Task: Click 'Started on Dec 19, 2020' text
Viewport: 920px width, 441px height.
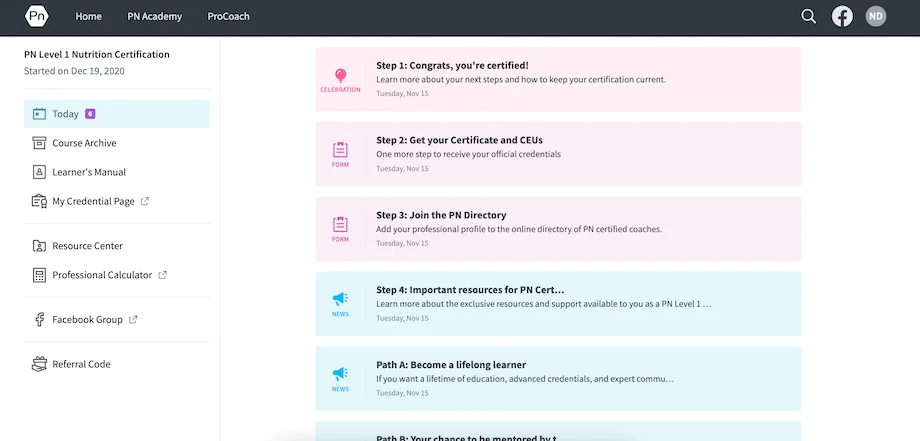Action: (74, 71)
